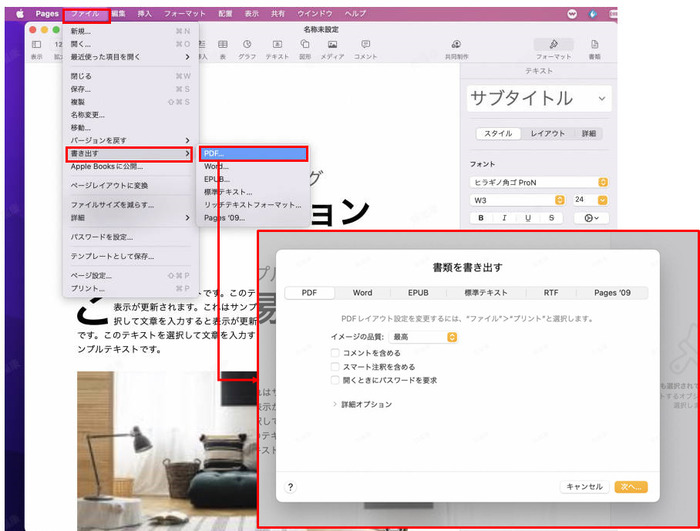This screenshot has width=700, height=531.
Task: Choose 書き出す in the File menu
Action: pos(129,154)
